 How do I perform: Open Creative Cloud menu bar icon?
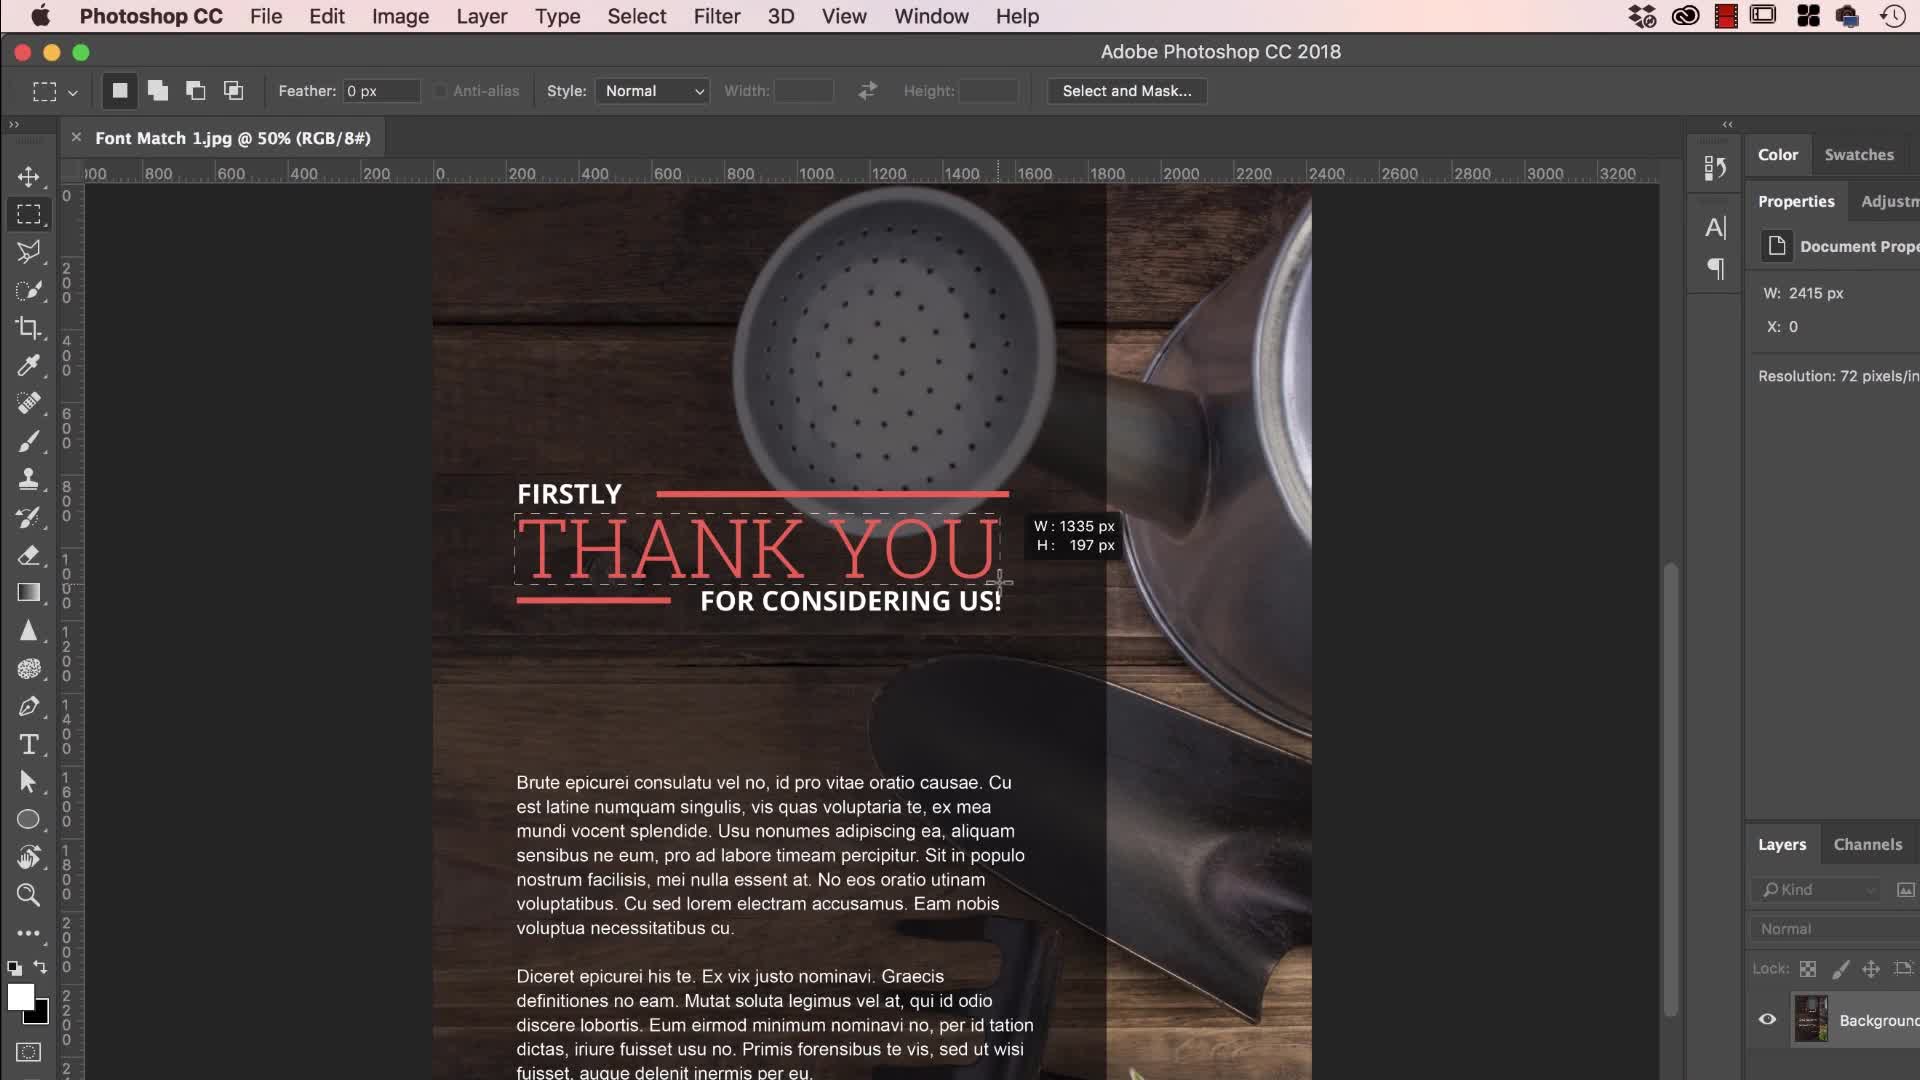[1685, 16]
